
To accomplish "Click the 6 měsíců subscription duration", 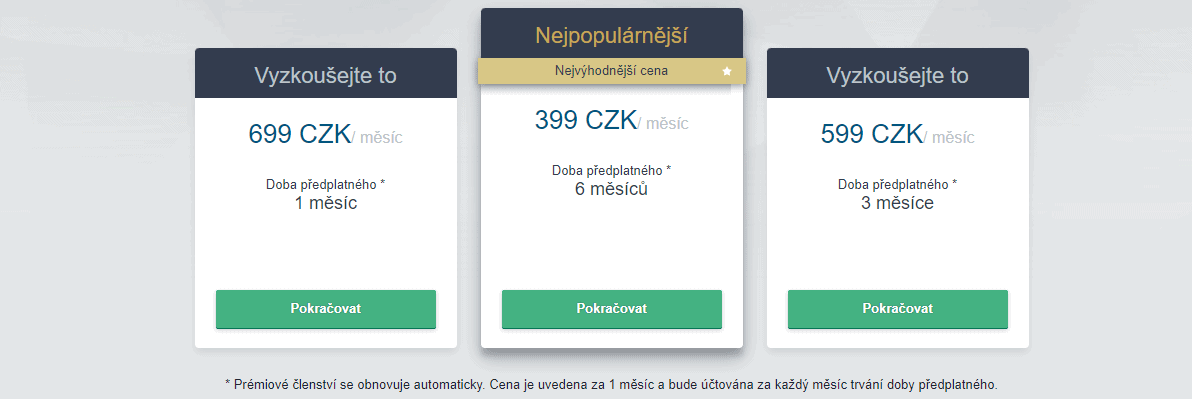I will click(x=612, y=188).
